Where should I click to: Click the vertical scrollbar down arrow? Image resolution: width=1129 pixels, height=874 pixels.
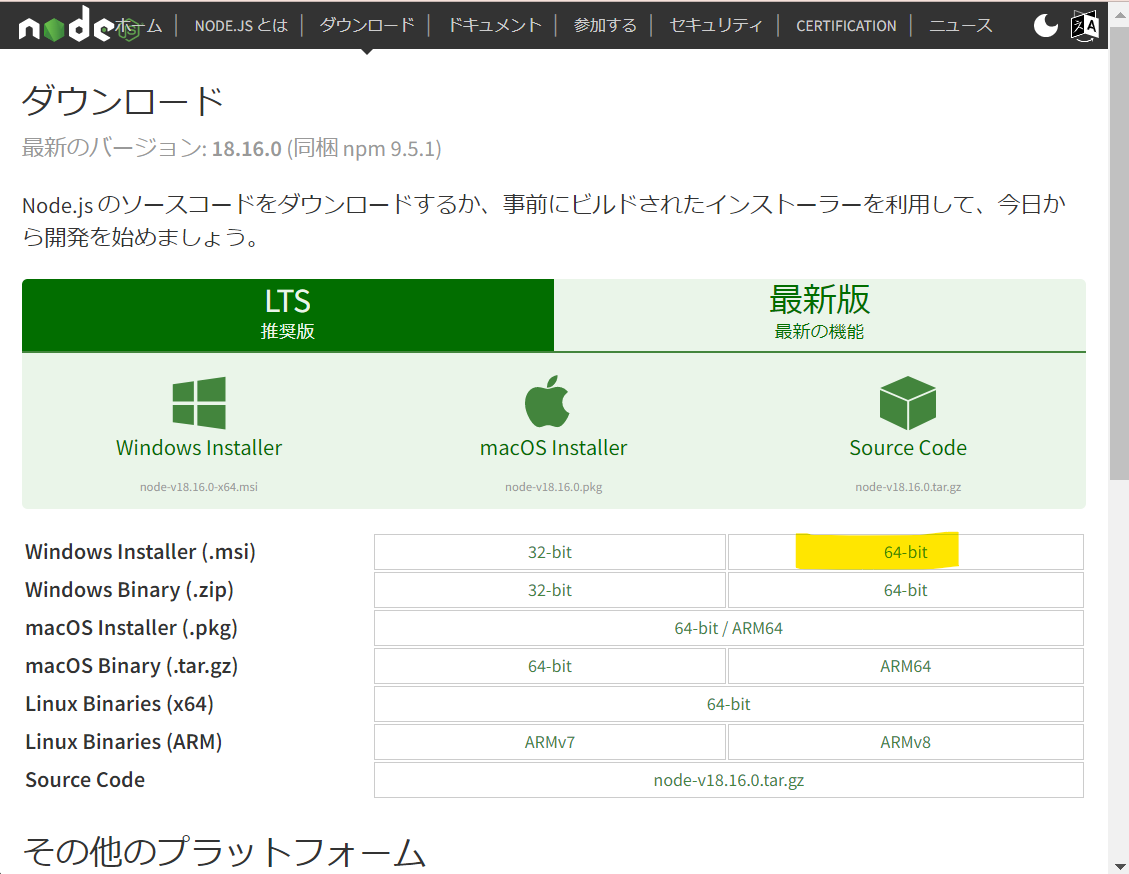click(1120, 864)
